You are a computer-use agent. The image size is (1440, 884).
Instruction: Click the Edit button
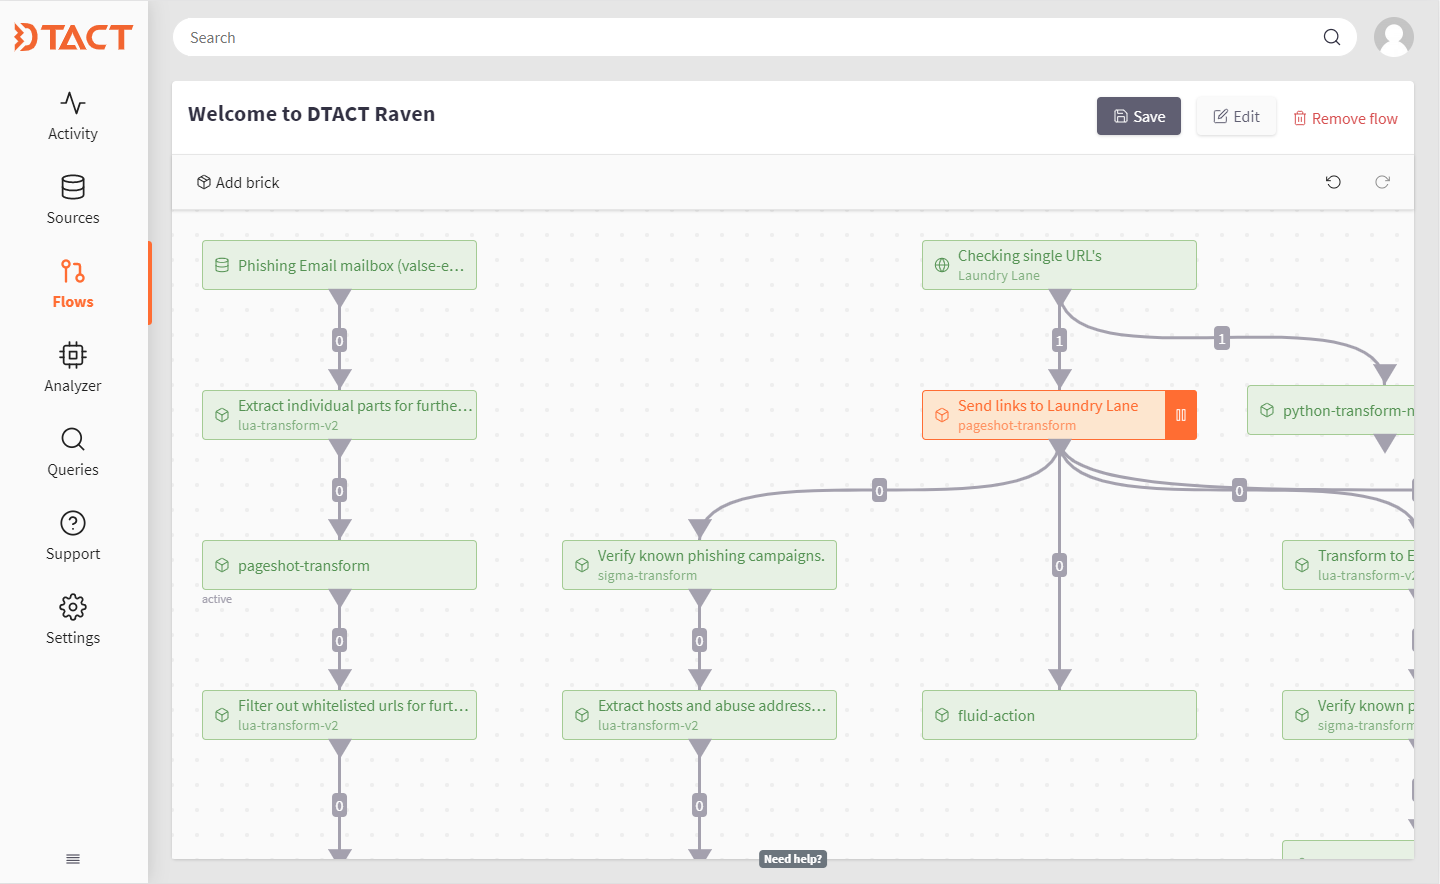point(1236,116)
